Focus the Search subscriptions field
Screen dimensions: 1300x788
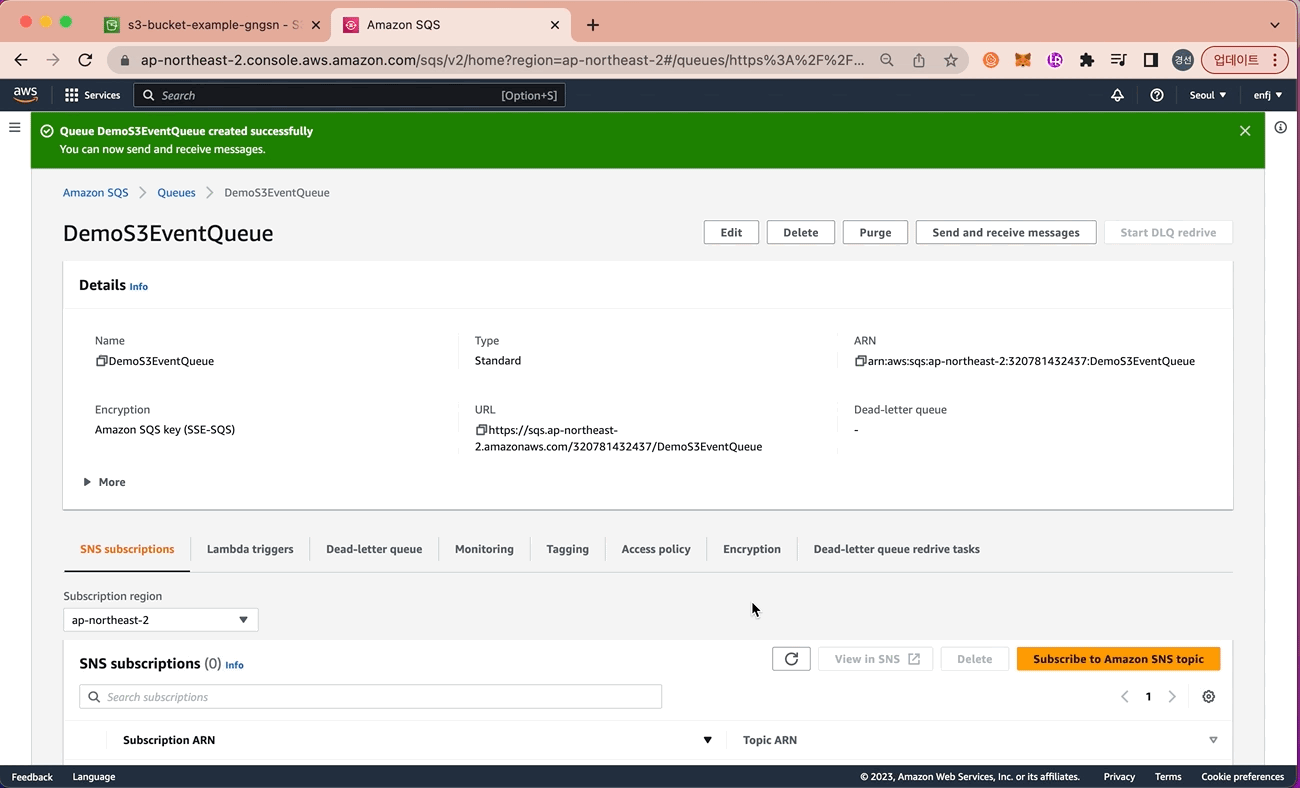(370, 697)
